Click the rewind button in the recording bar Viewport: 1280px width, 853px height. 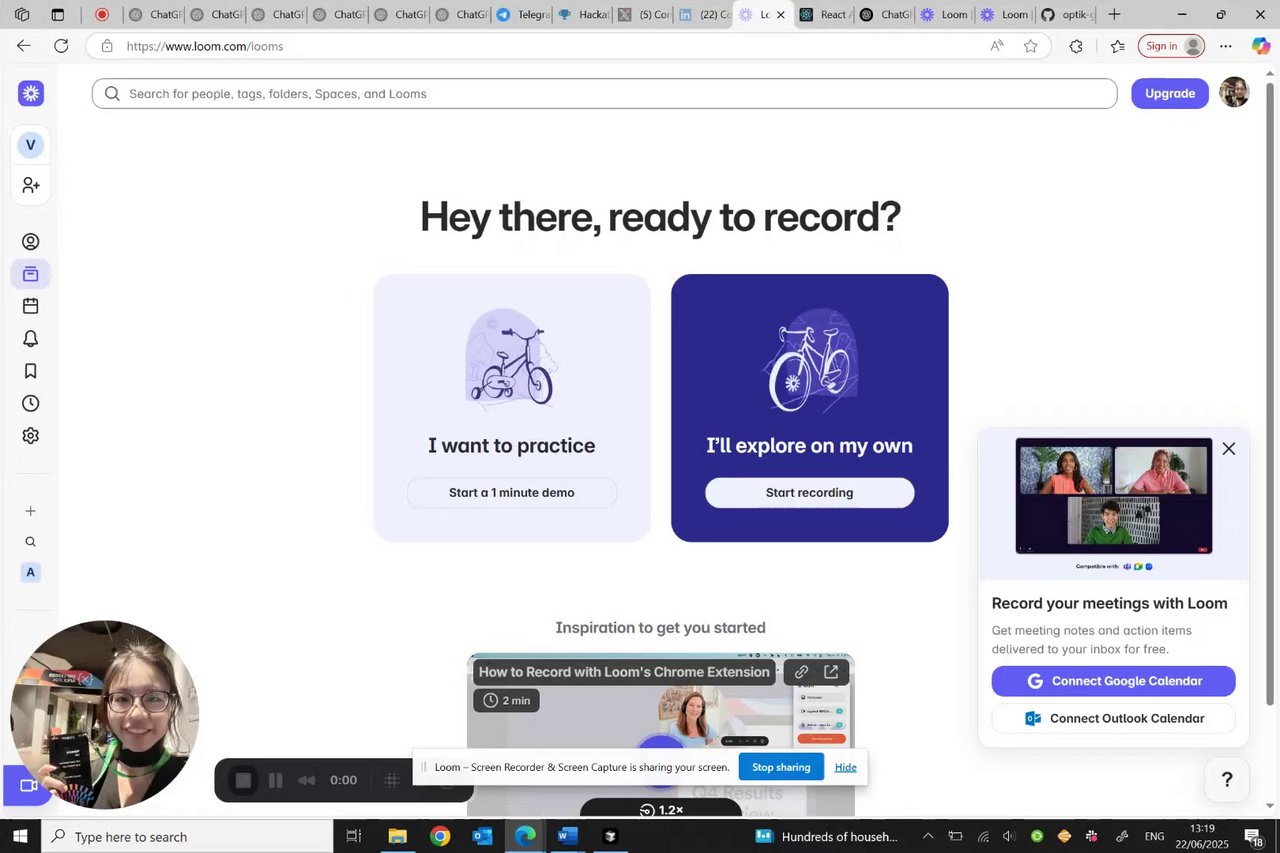(307, 780)
